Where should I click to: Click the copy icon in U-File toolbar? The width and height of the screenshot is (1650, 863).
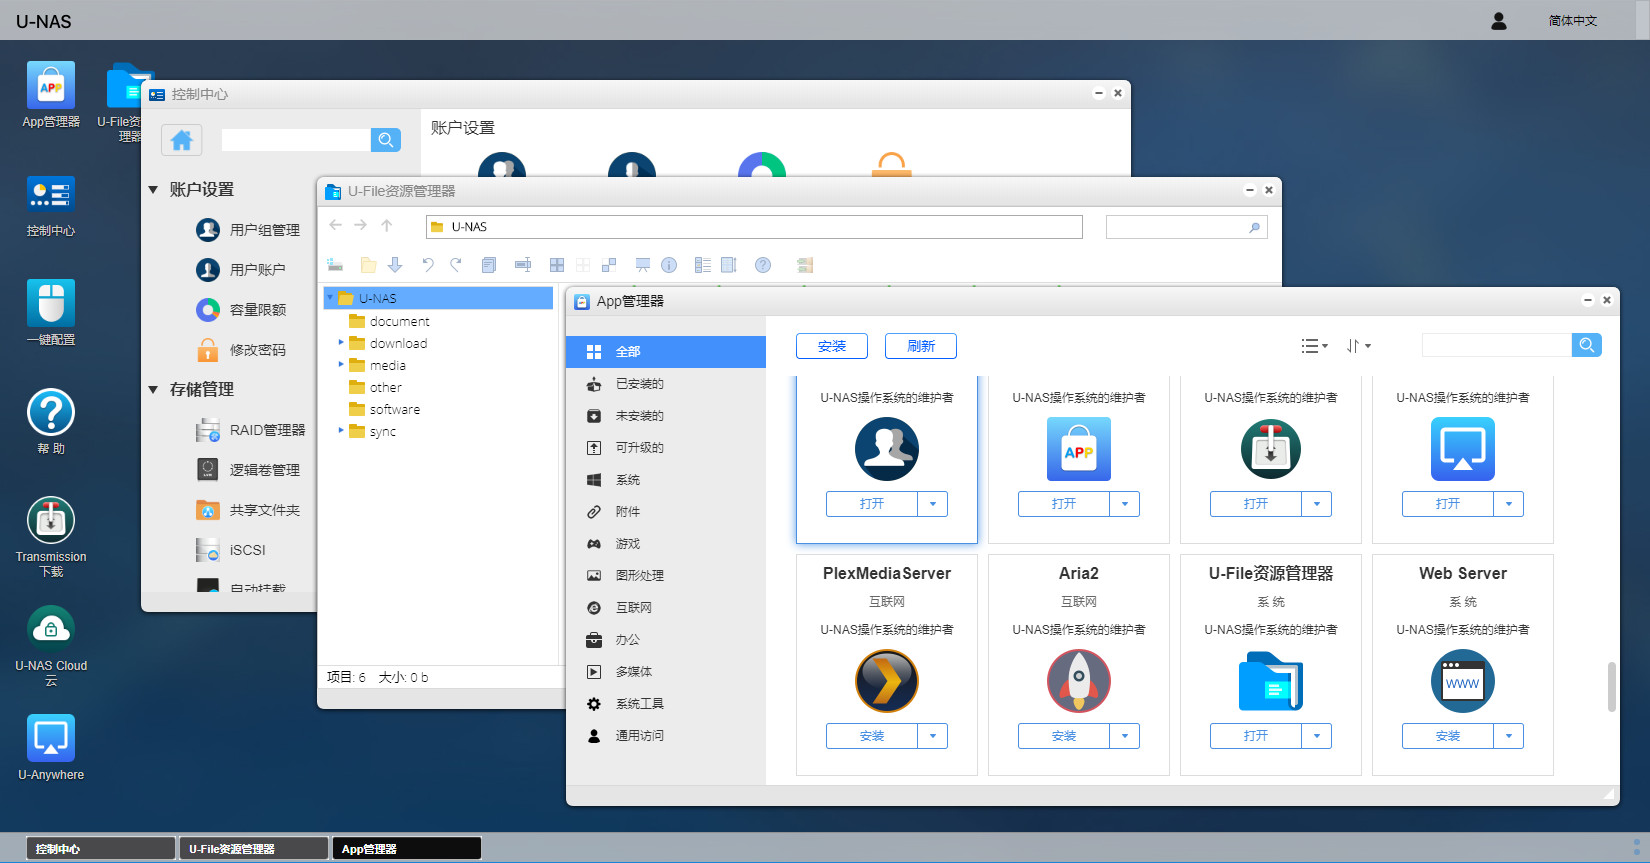(x=489, y=265)
